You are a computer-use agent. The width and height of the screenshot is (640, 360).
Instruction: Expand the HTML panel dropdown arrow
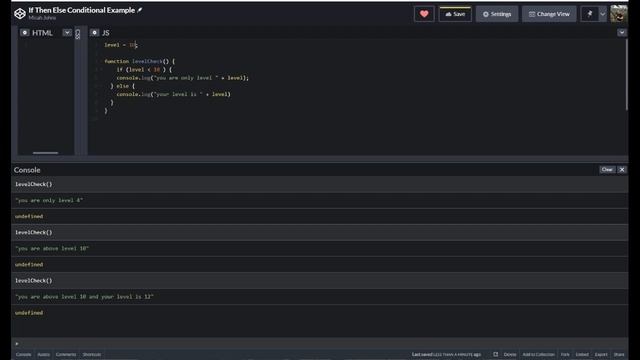coord(67,33)
